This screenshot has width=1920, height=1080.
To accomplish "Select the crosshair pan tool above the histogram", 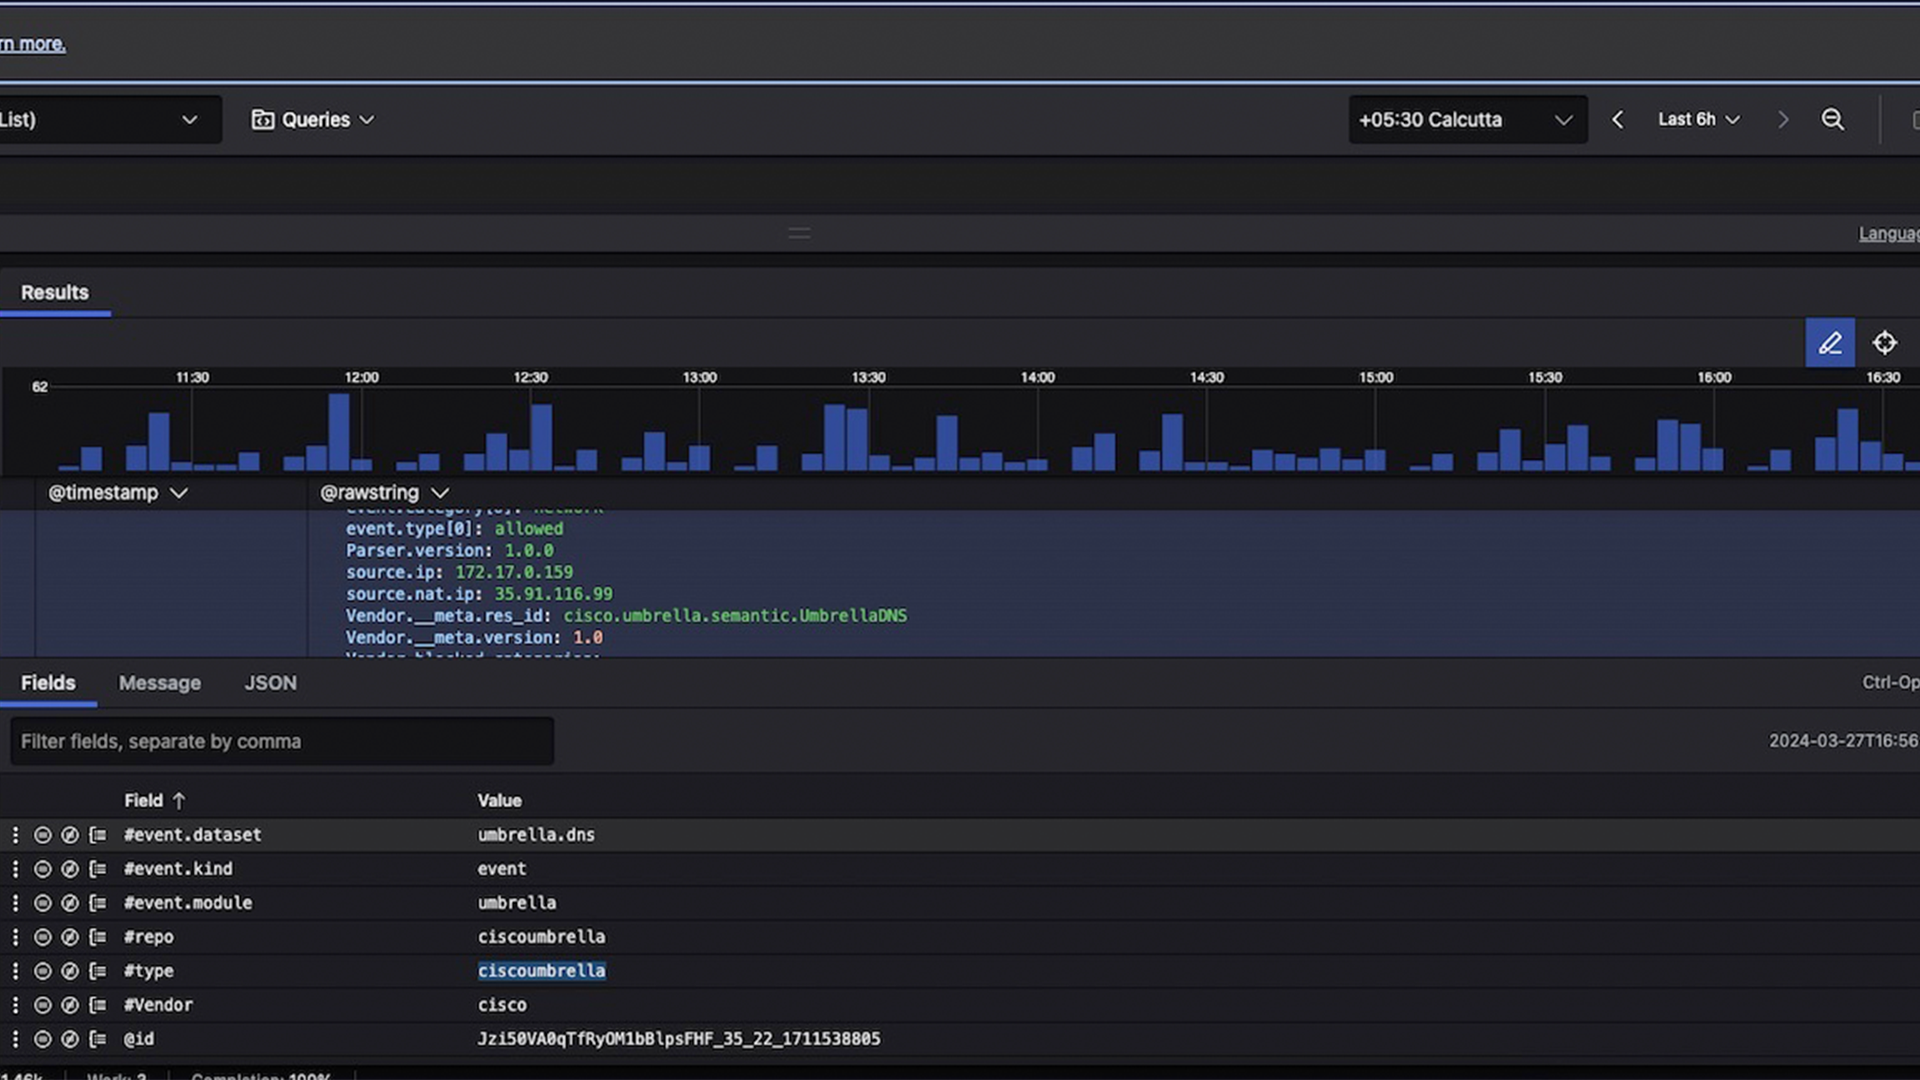I will pyautogui.click(x=1885, y=343).
